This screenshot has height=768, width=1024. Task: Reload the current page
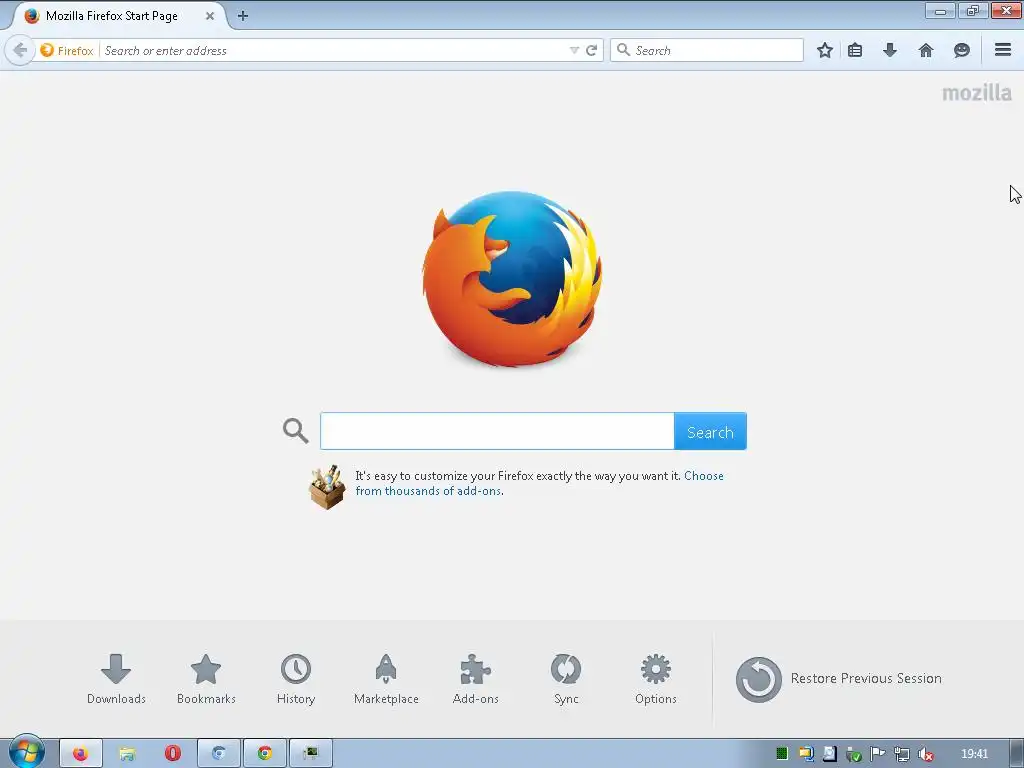click(x=592, y=50)
